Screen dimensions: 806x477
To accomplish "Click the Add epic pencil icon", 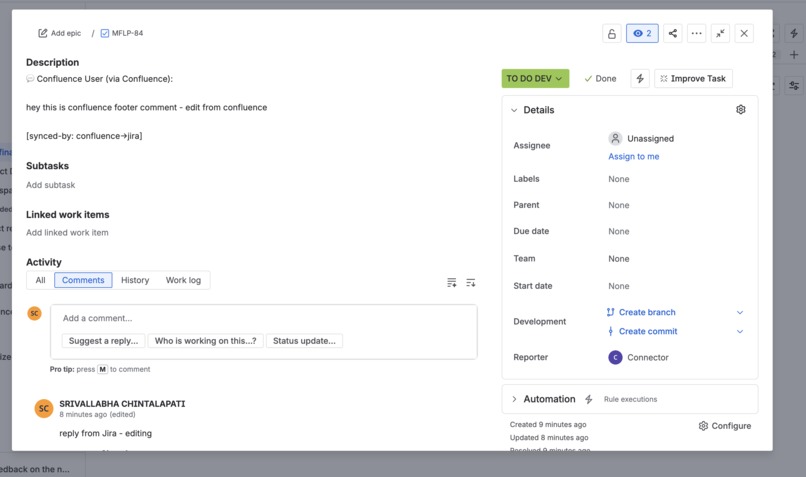I will point(43,33).
